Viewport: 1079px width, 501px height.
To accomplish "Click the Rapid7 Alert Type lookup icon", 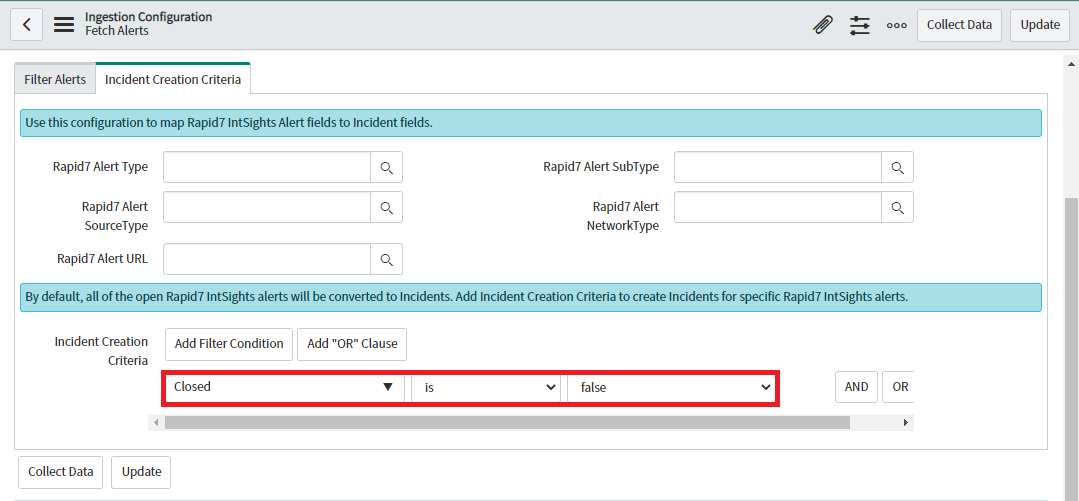I will click(386, 168).
